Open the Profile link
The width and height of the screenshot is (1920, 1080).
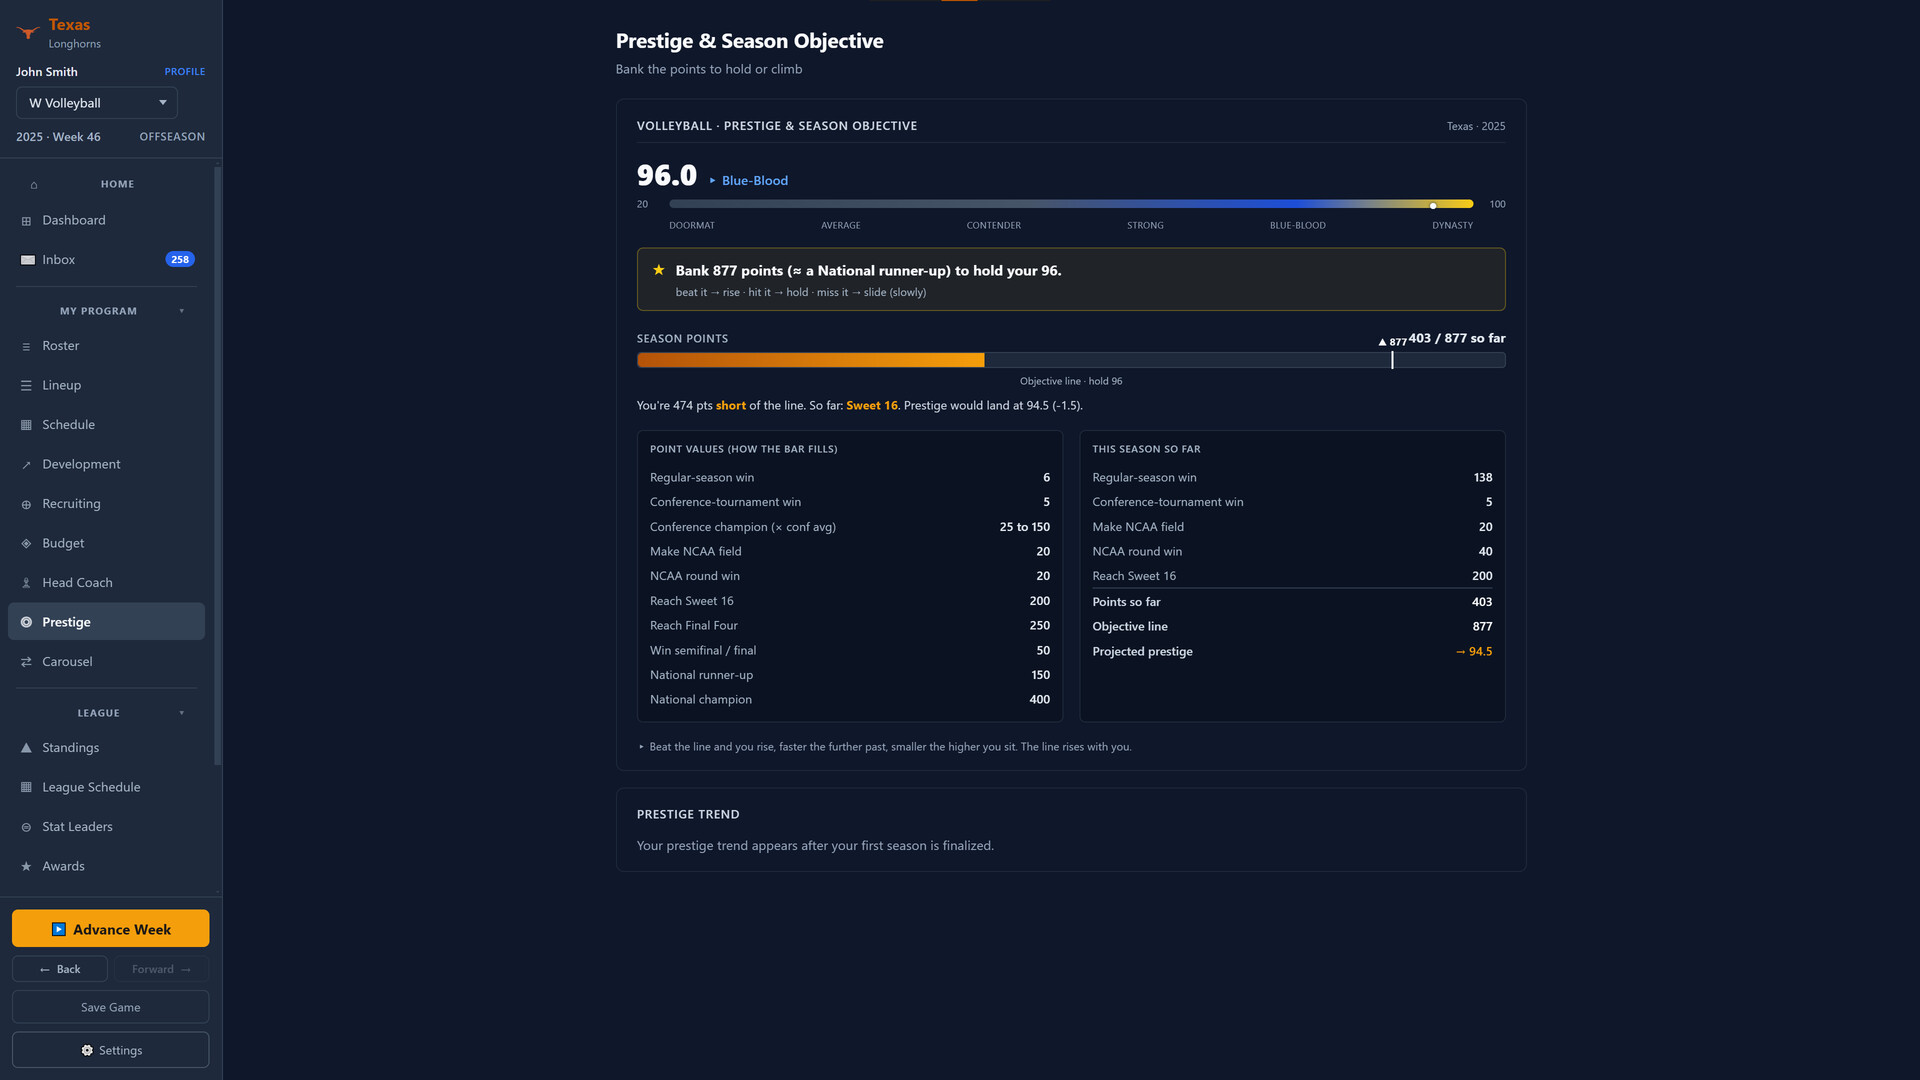point(185,72)
